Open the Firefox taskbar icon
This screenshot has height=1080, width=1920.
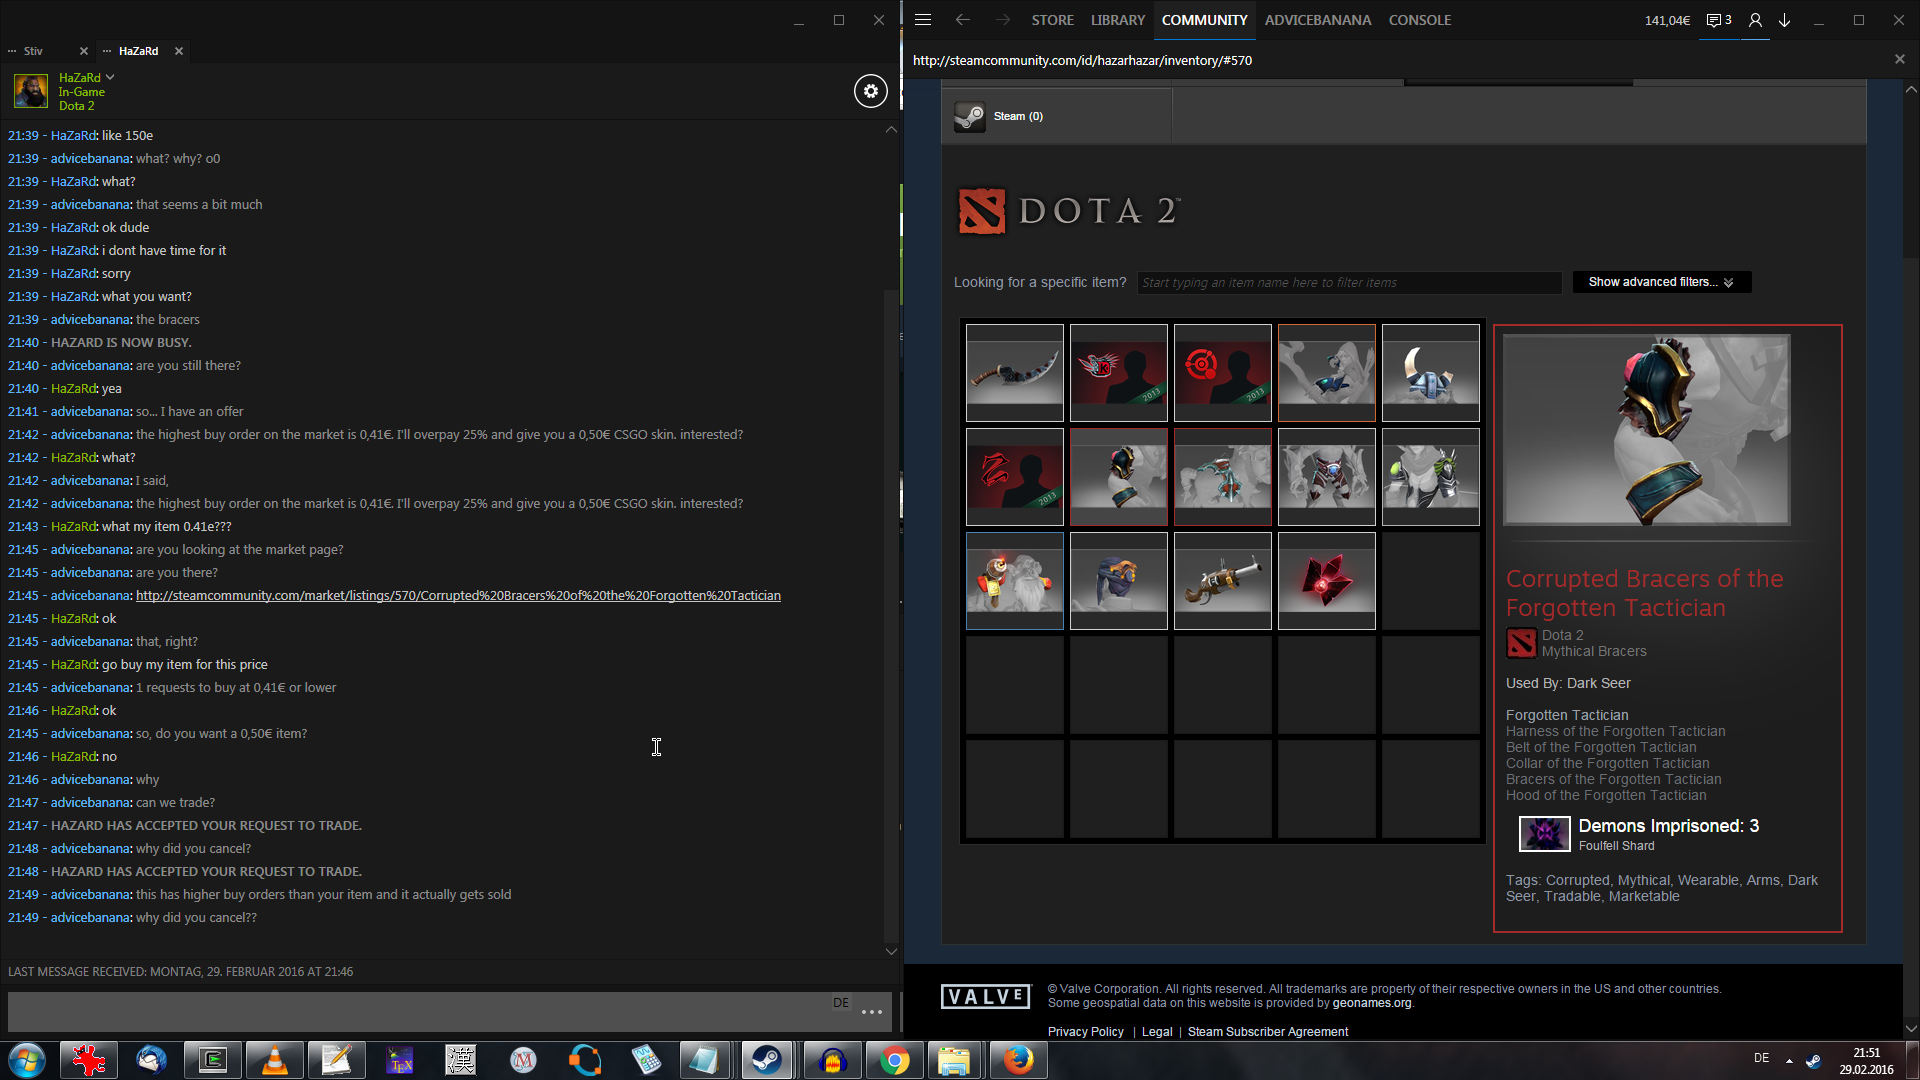tap(1018, 1060)
